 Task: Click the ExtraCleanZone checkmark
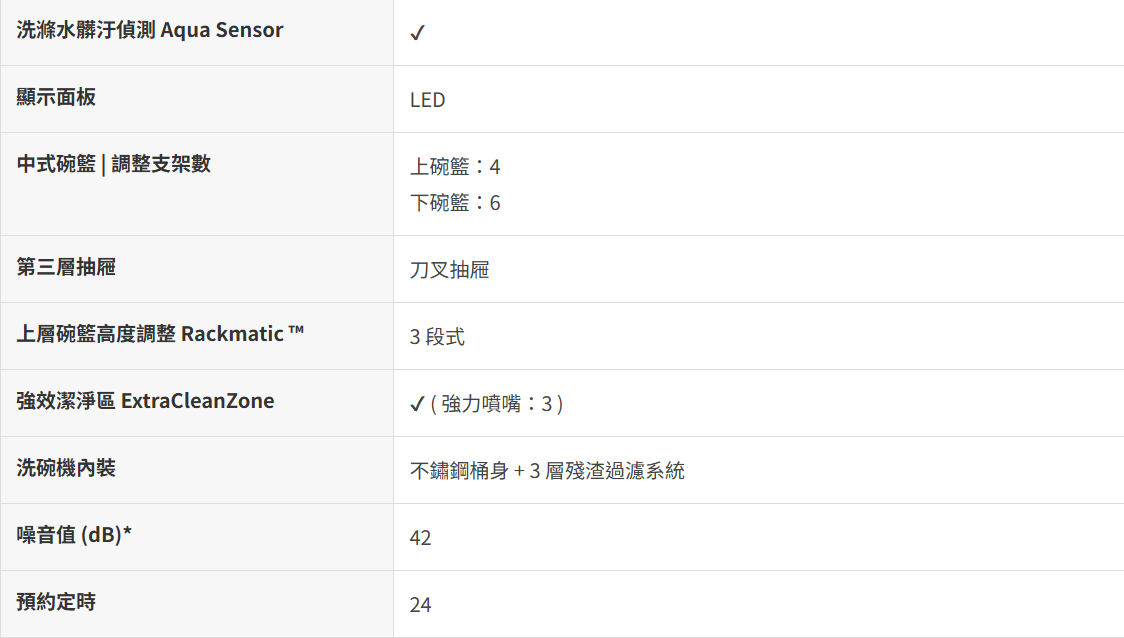417,404
